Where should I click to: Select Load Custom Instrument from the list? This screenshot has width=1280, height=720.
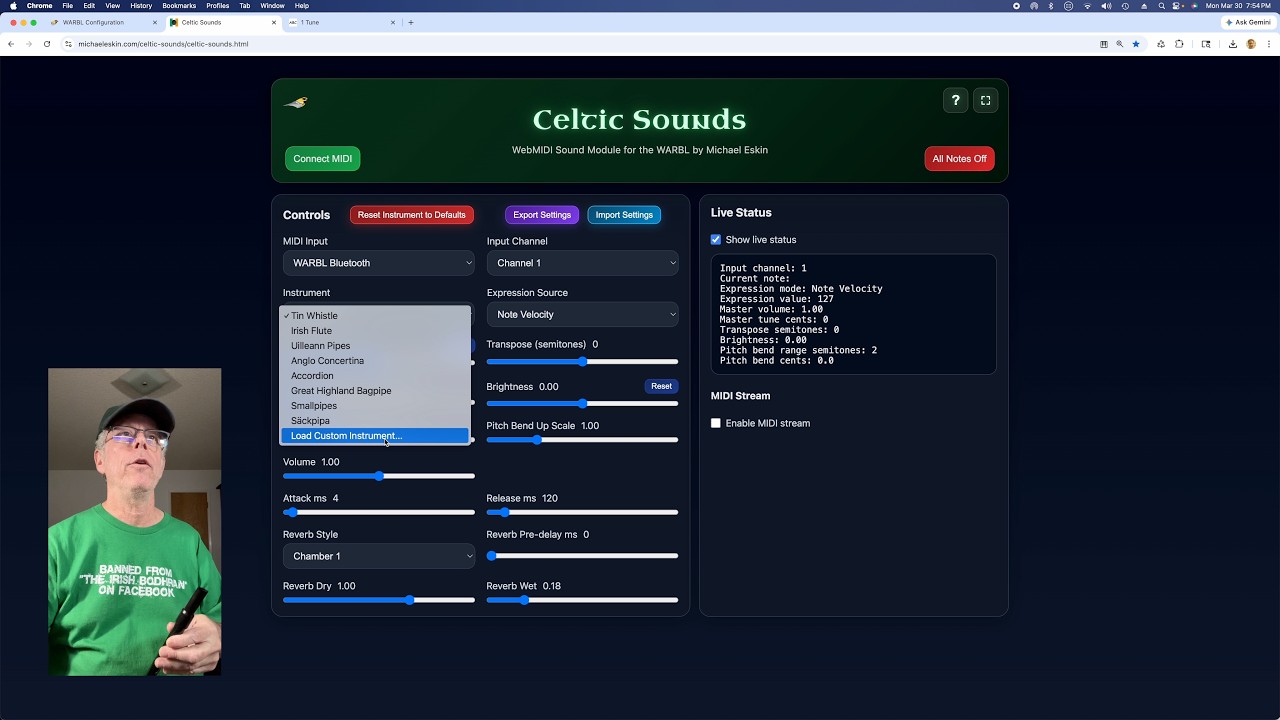(x=346, y=436)
